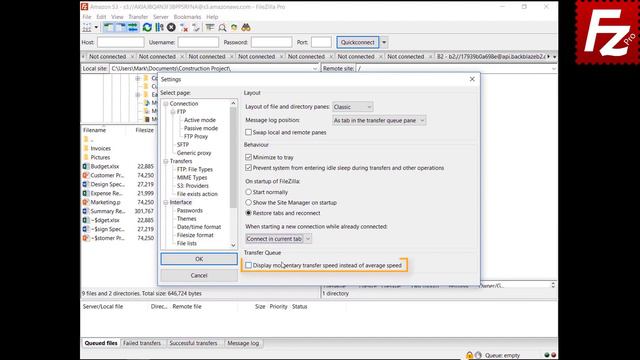The height and width of the screenshot is (360, 640).
Task: Collapse the Connection tree node
Action: (x=166, y=104)
